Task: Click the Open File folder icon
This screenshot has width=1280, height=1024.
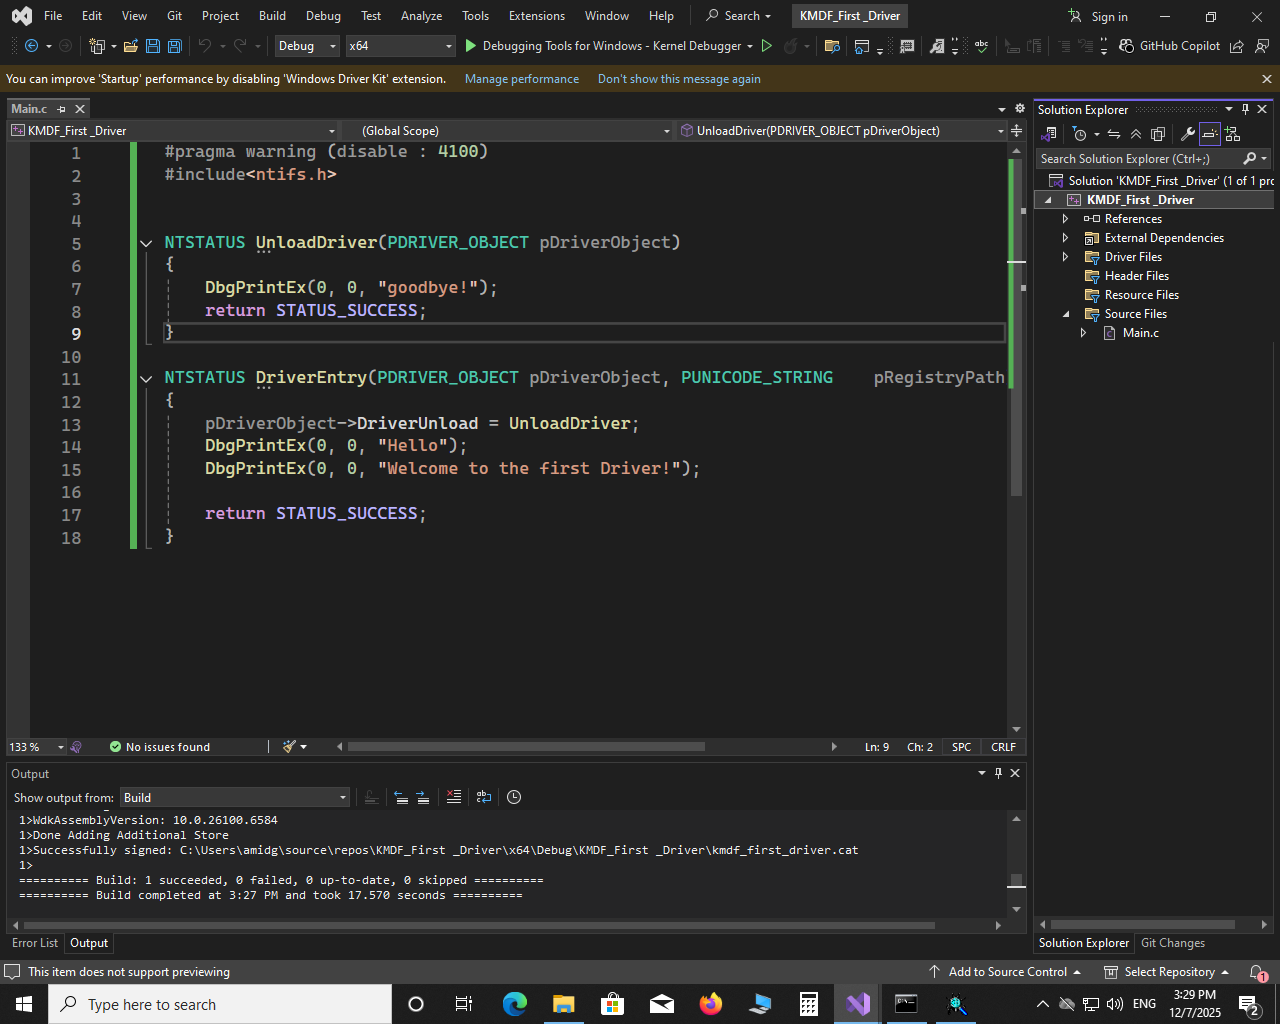Action: (130, 46)
